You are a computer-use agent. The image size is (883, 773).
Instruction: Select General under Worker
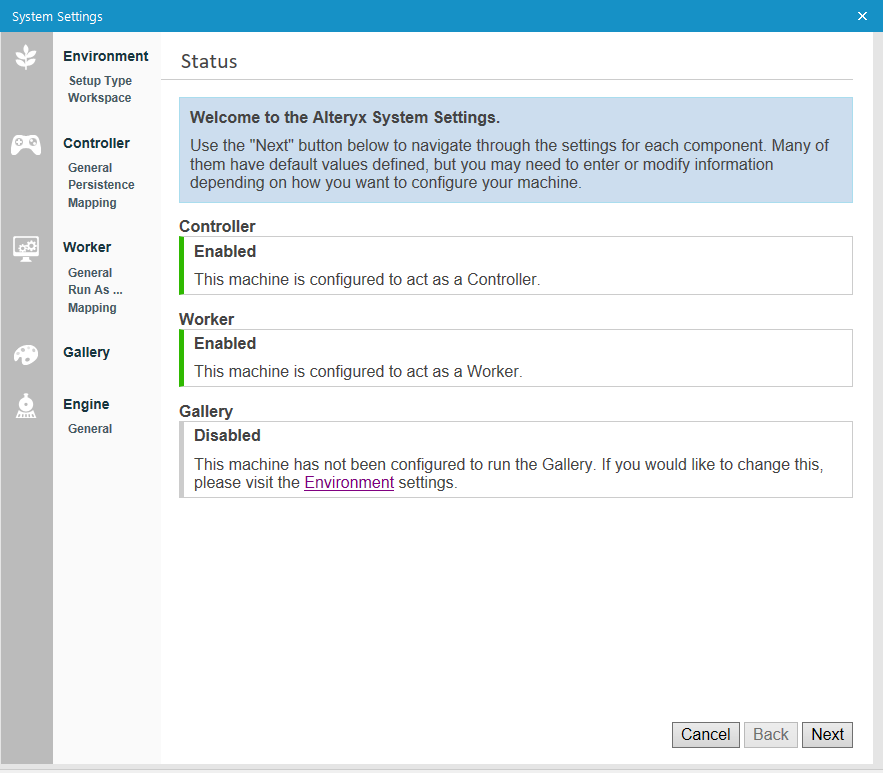[90, 272]
